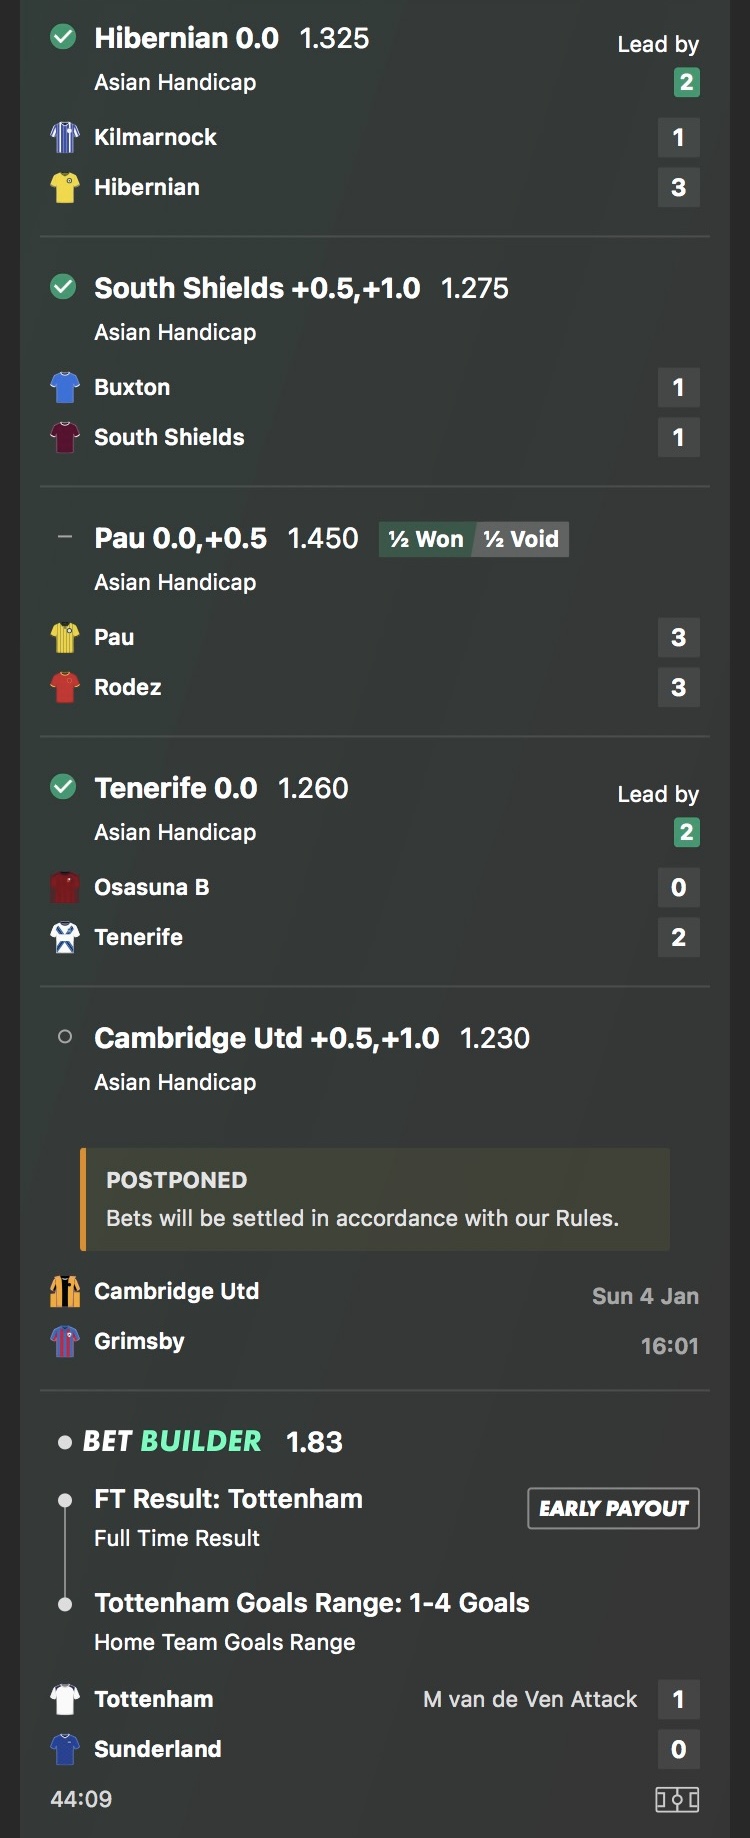The height and width of the screenshot is (1838, 750).
Task: Collapse the Pau selection dash marker
Action: pyautogui.click(x=65, y=537)
